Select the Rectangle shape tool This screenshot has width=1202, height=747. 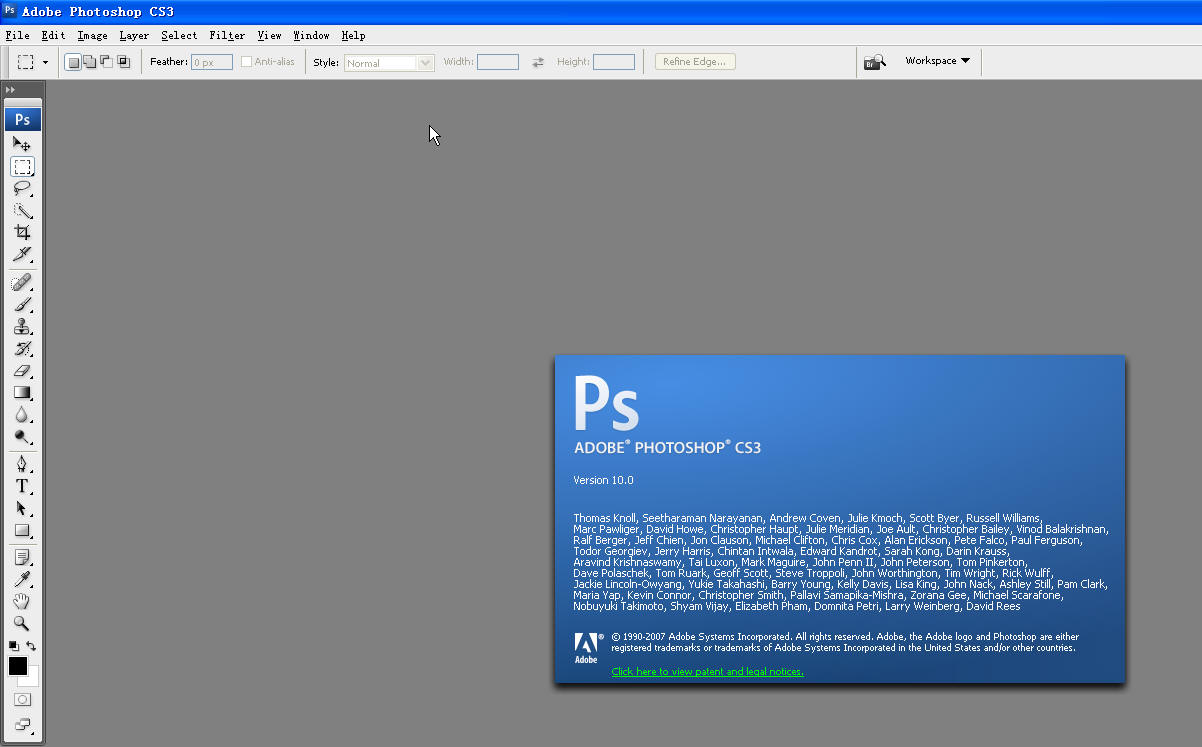pyautogui.click(x=22, y=530)
